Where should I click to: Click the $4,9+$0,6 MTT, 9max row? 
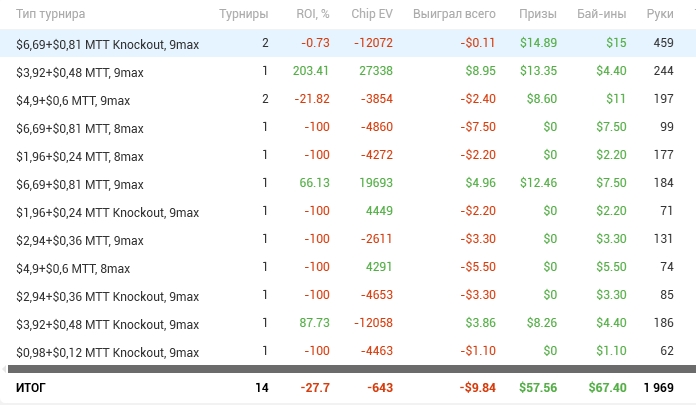click(73, 100)
